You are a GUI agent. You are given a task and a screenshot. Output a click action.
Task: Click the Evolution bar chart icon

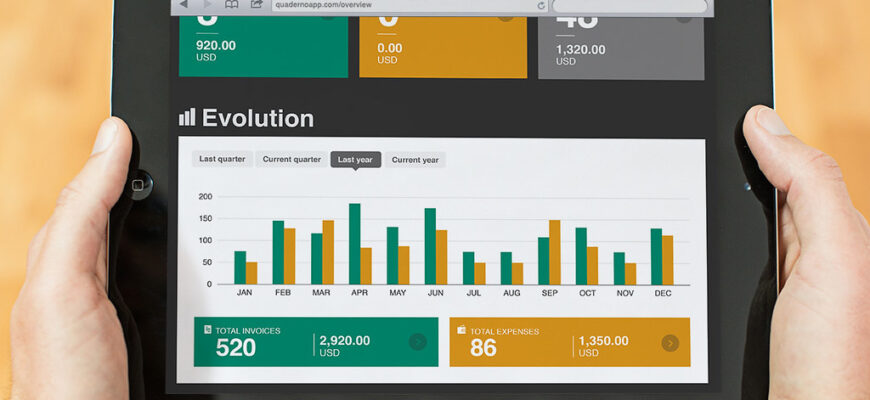(187, 118)
